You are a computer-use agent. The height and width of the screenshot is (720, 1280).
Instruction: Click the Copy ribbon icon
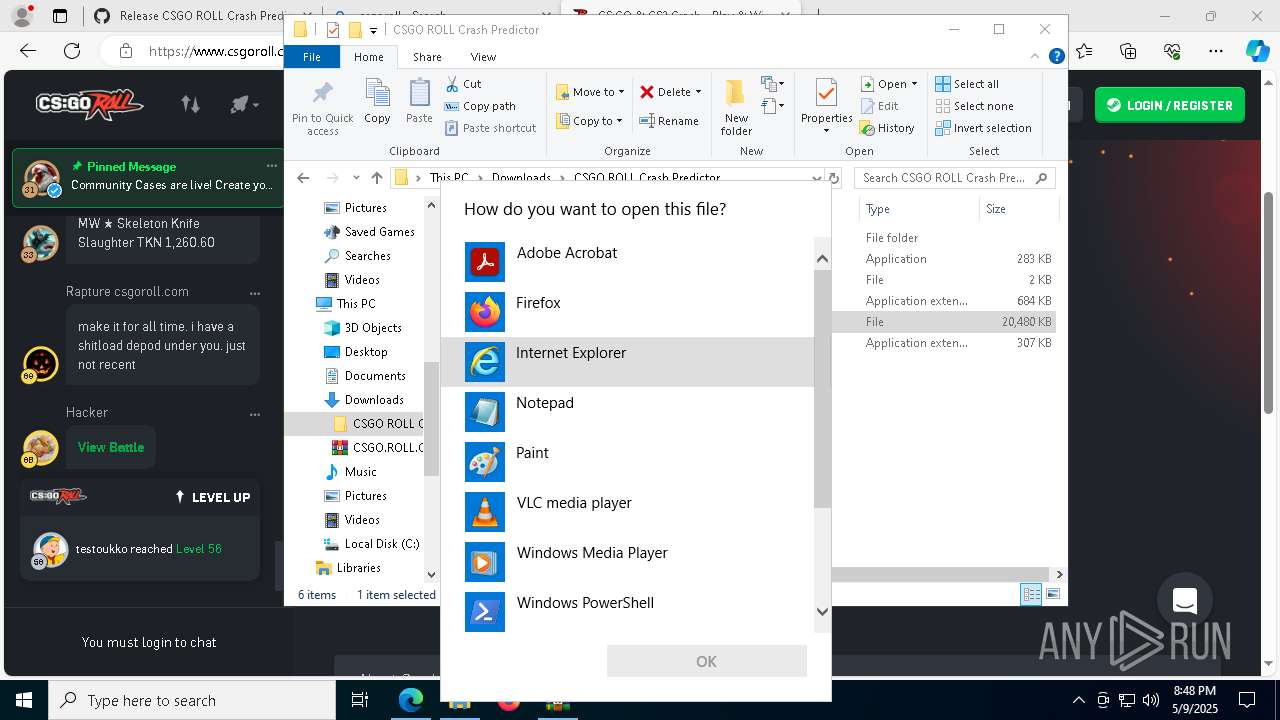(x=377, y=102)
